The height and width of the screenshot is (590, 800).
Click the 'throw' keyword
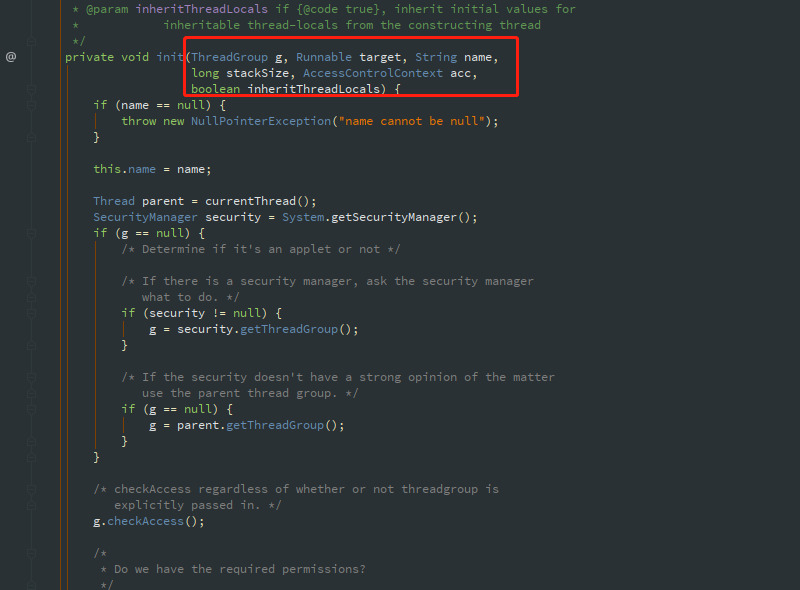138,121
